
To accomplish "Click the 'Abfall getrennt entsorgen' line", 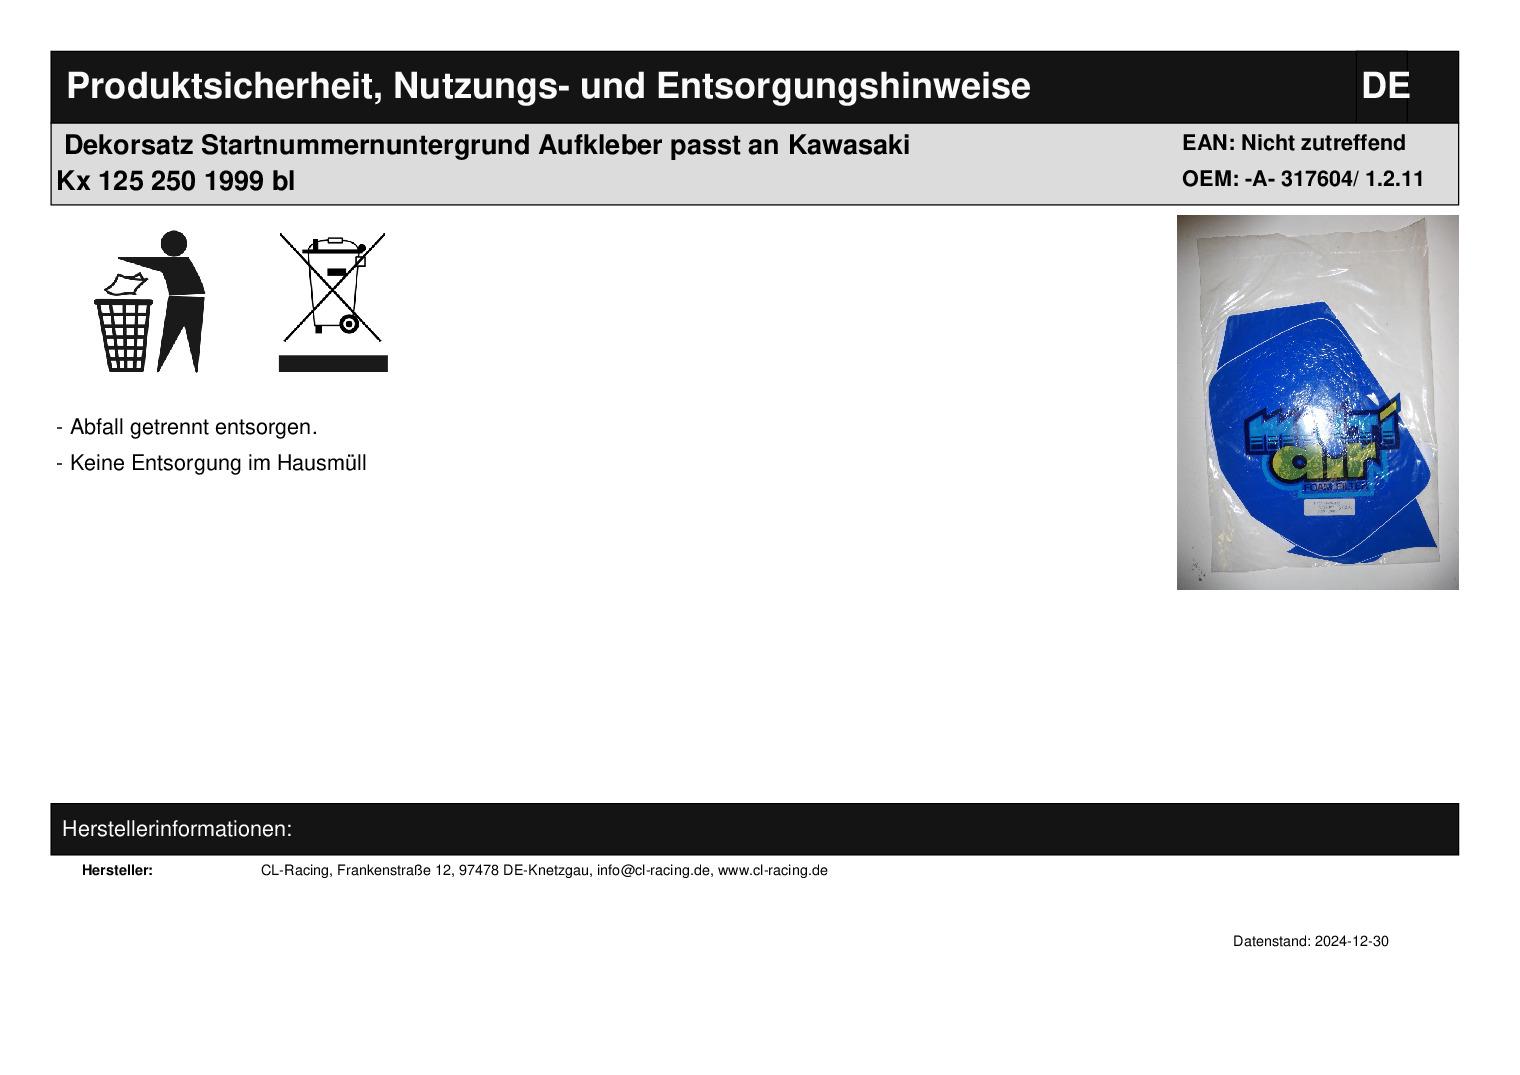I will tap(192, 427).
